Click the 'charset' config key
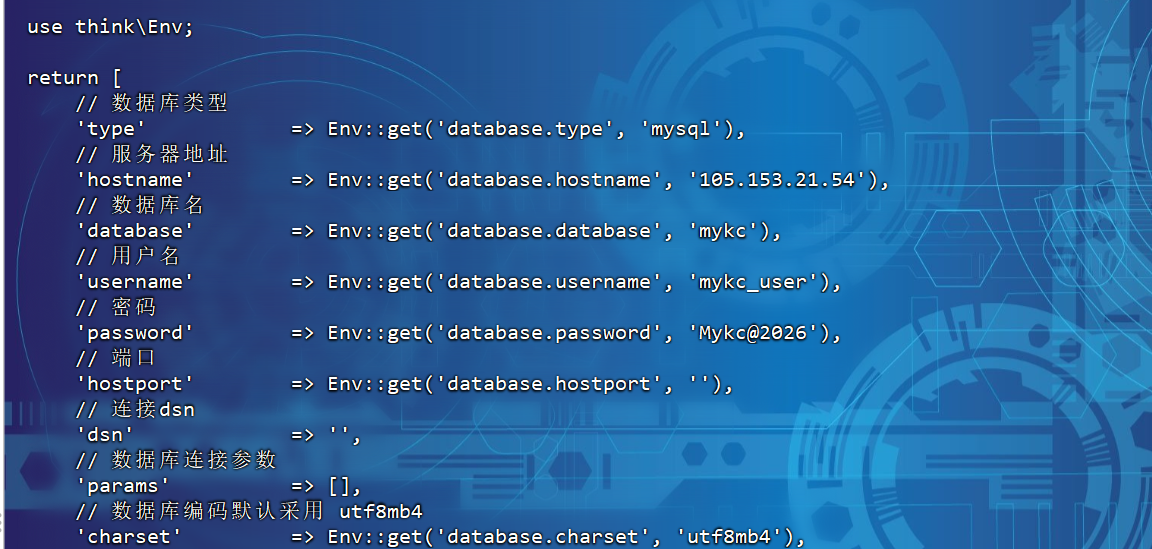Viewport: 1152px width, 549px height. [x=129, y=537]
